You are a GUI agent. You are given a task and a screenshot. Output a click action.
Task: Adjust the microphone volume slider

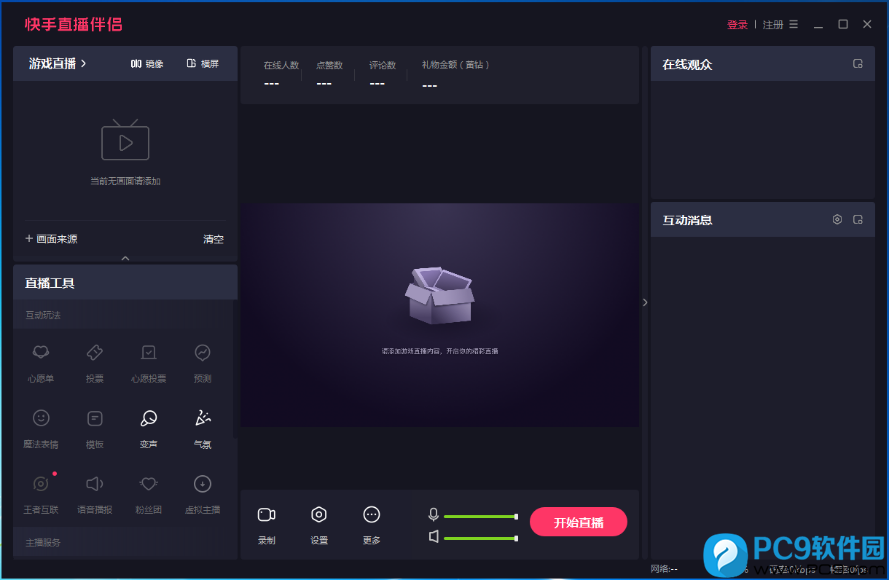[x=481, y=517]
